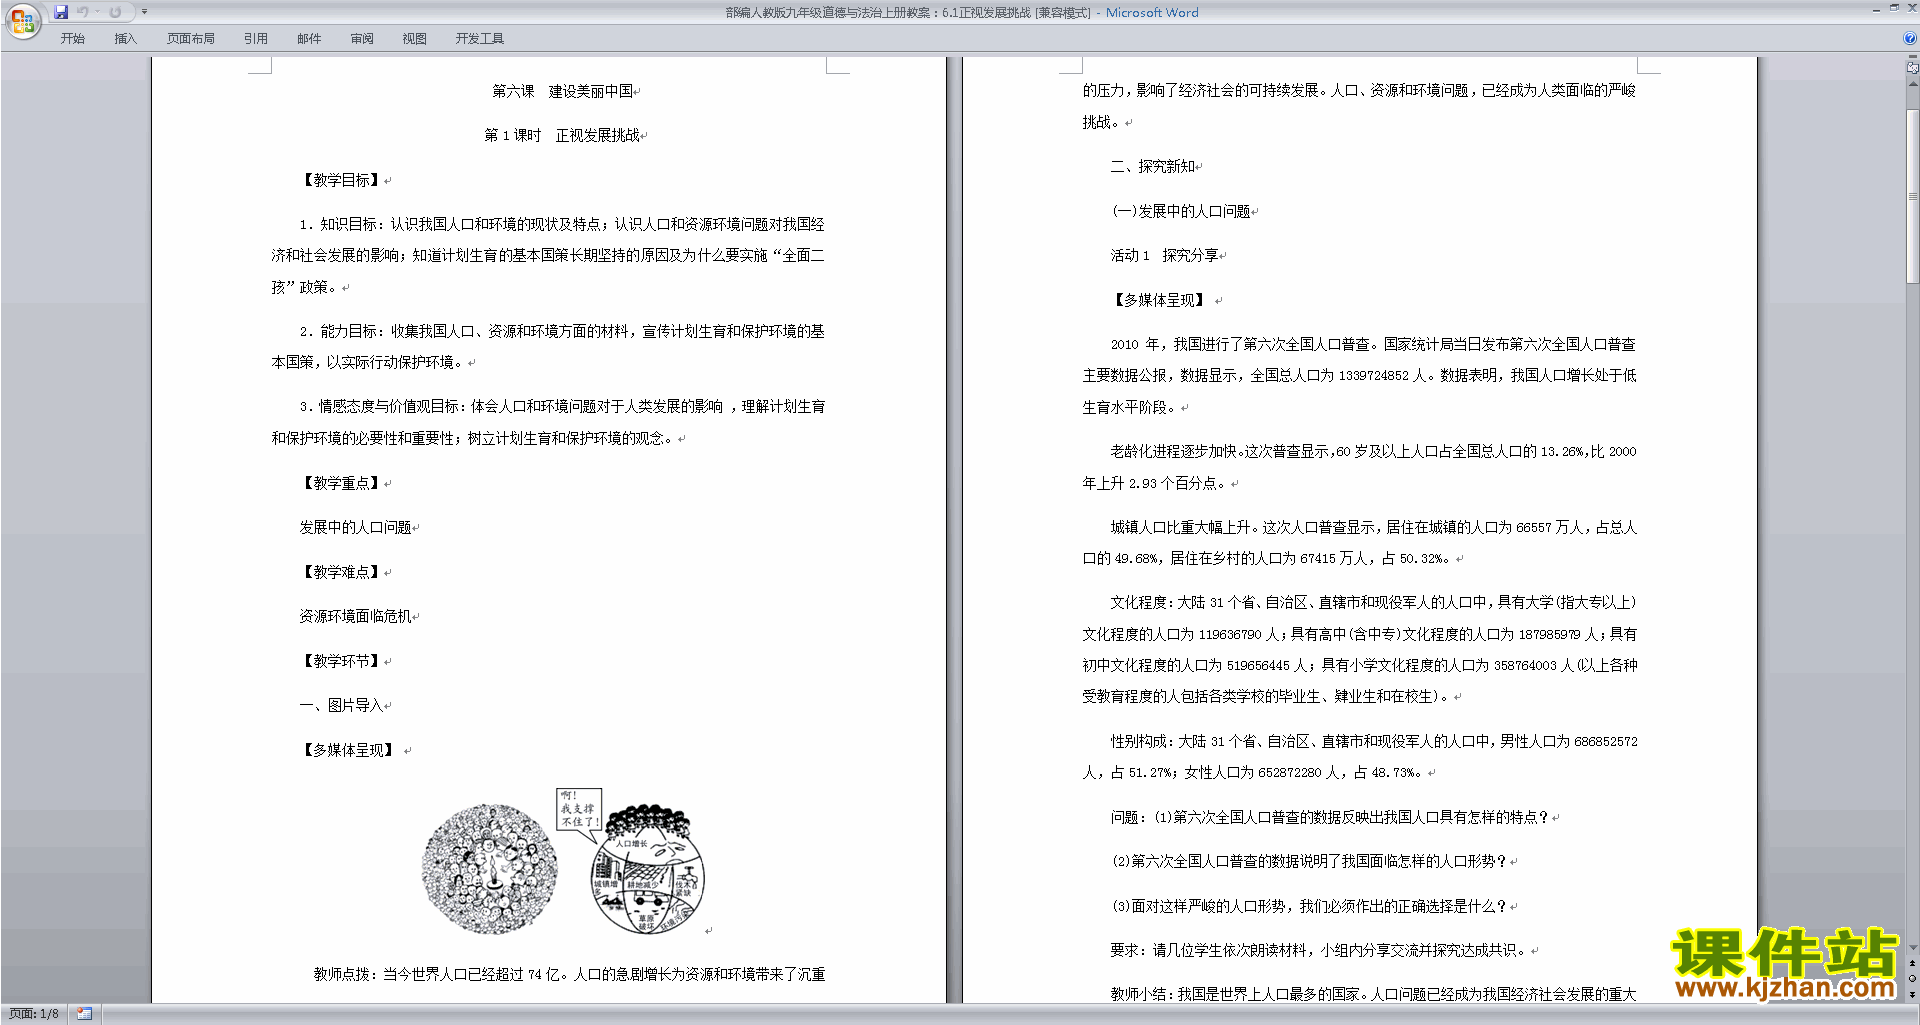This screenshot has width=1920, height=1025.
Task: Open the 开发工具 ribbon tab
Action: 479,38
